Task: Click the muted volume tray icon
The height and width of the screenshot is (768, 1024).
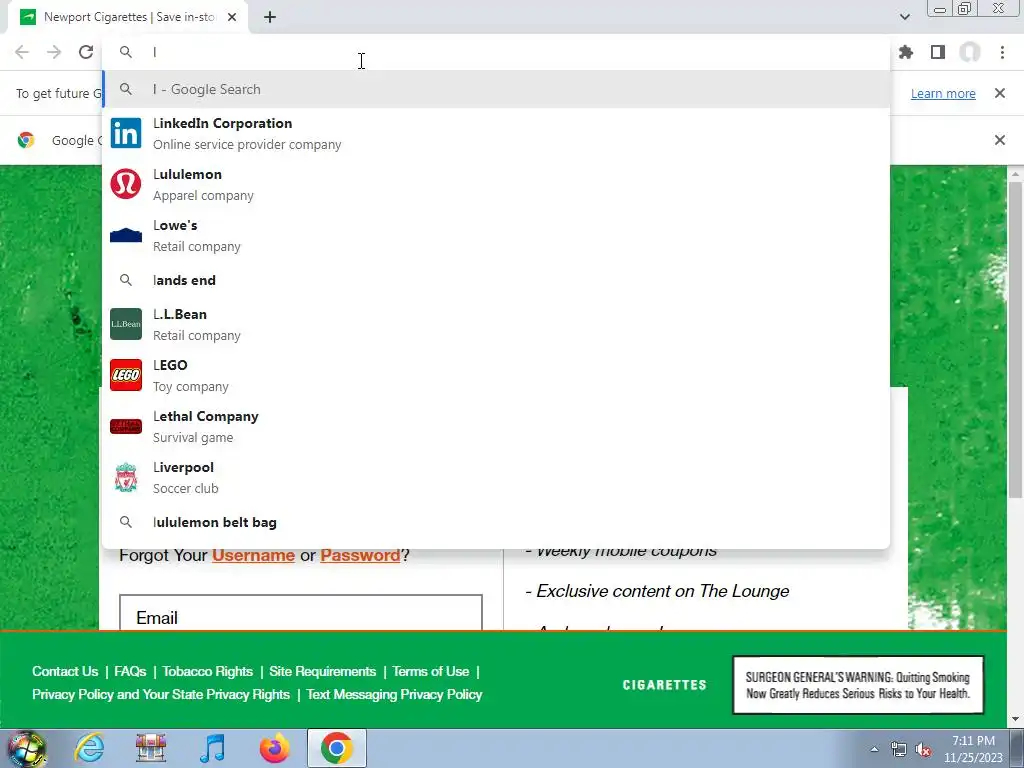Action: click(x=923, y=750)
